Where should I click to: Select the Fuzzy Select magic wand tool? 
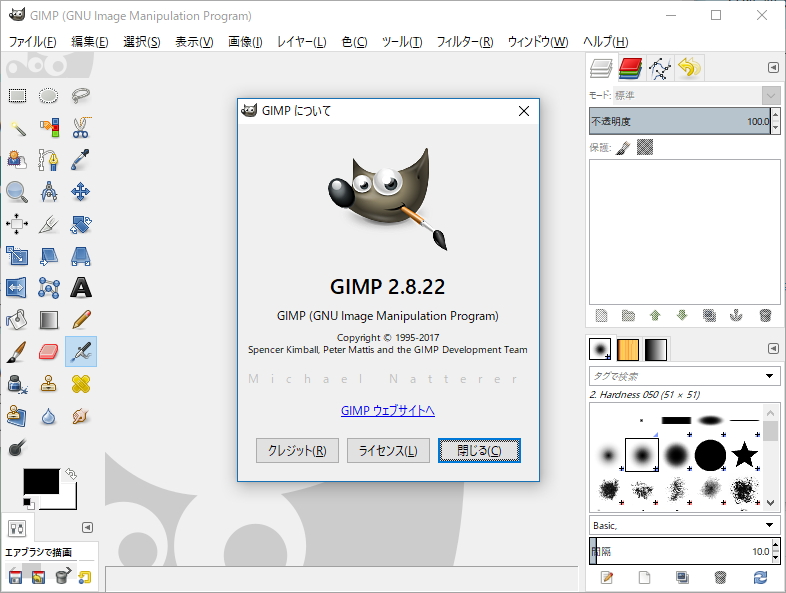point(17,128)
